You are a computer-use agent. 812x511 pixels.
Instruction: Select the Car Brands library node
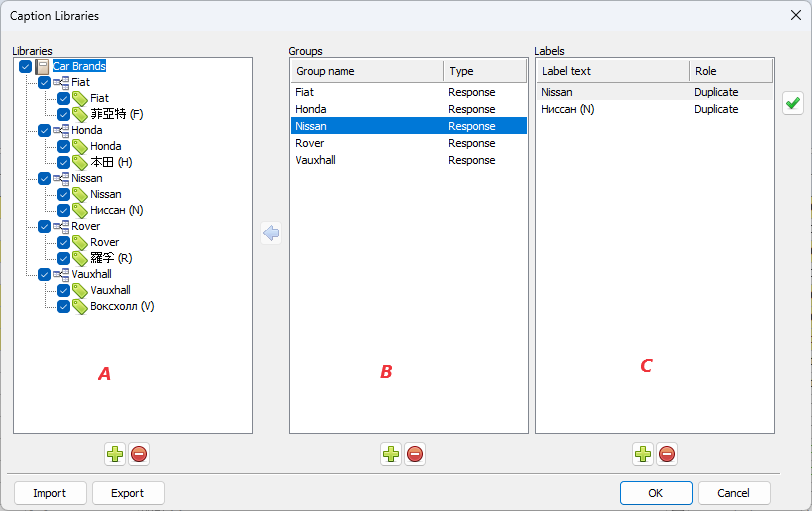79,66
